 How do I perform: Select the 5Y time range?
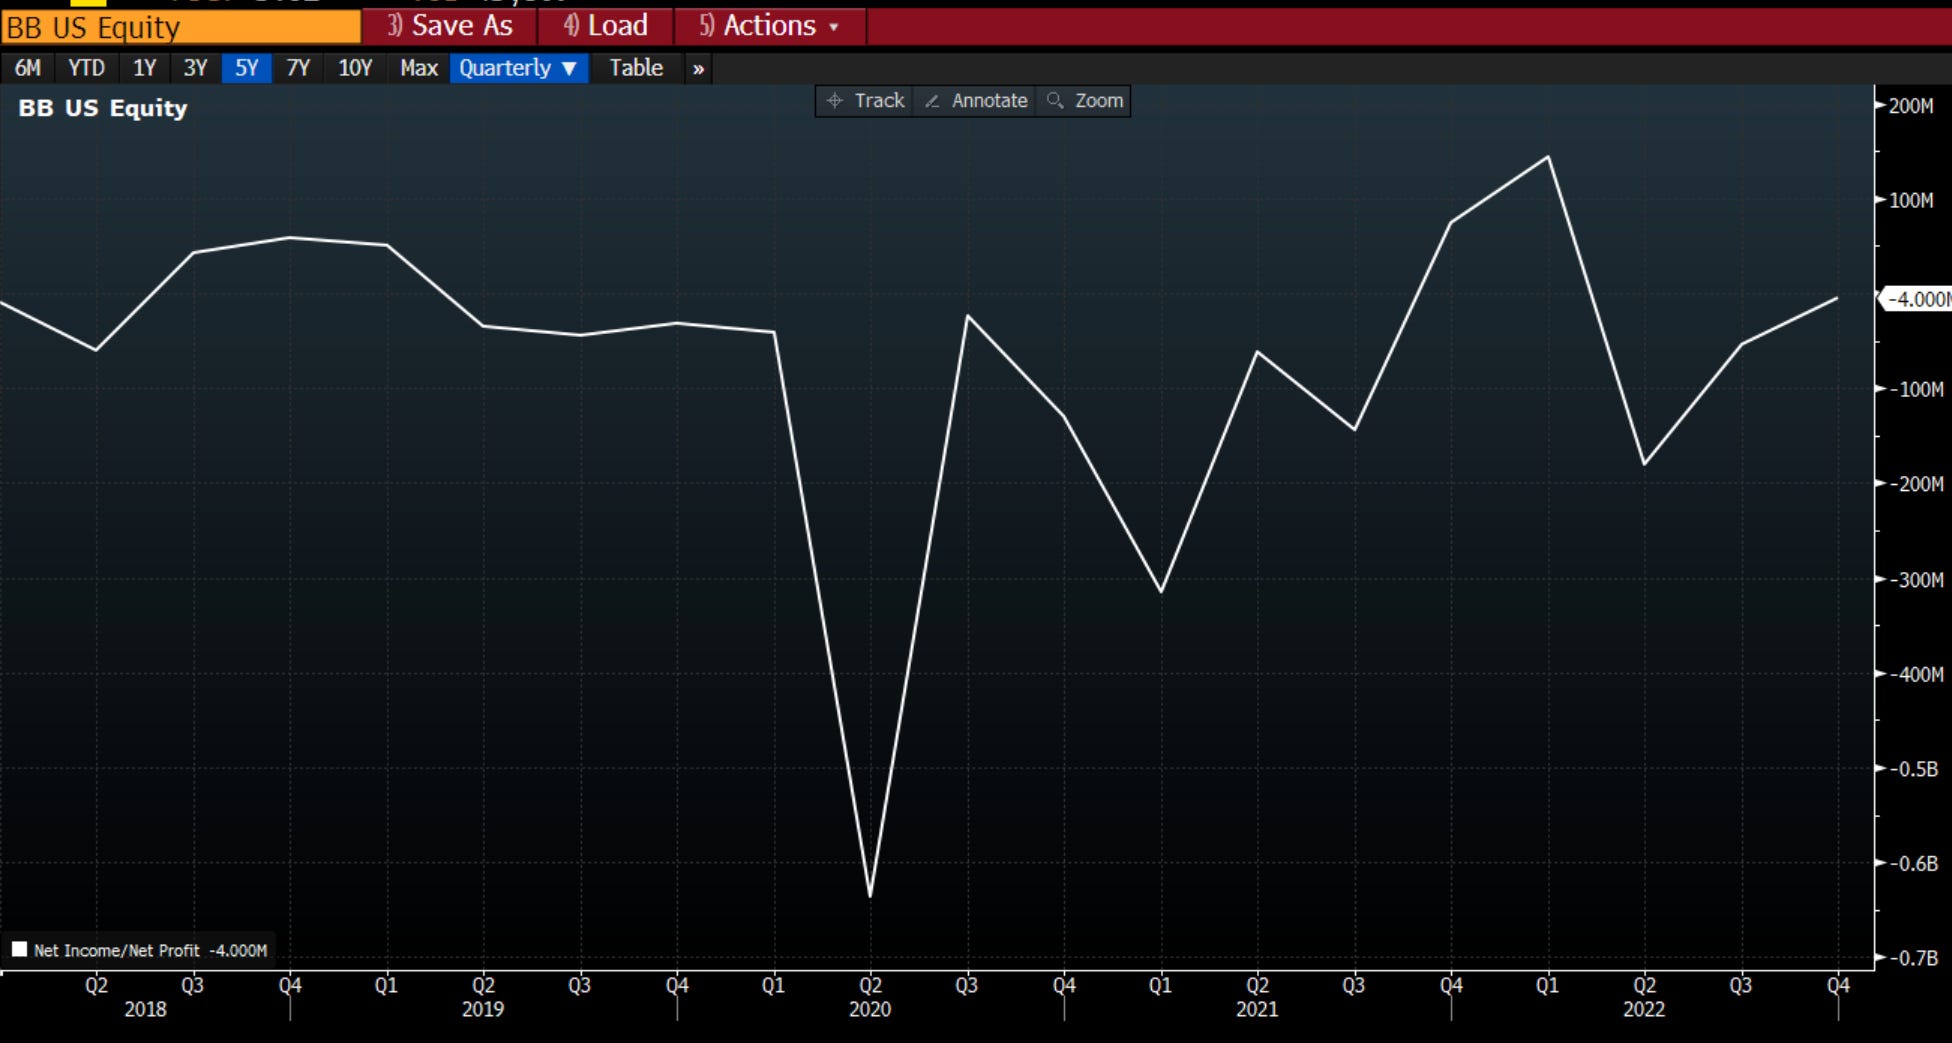point(246,68)
